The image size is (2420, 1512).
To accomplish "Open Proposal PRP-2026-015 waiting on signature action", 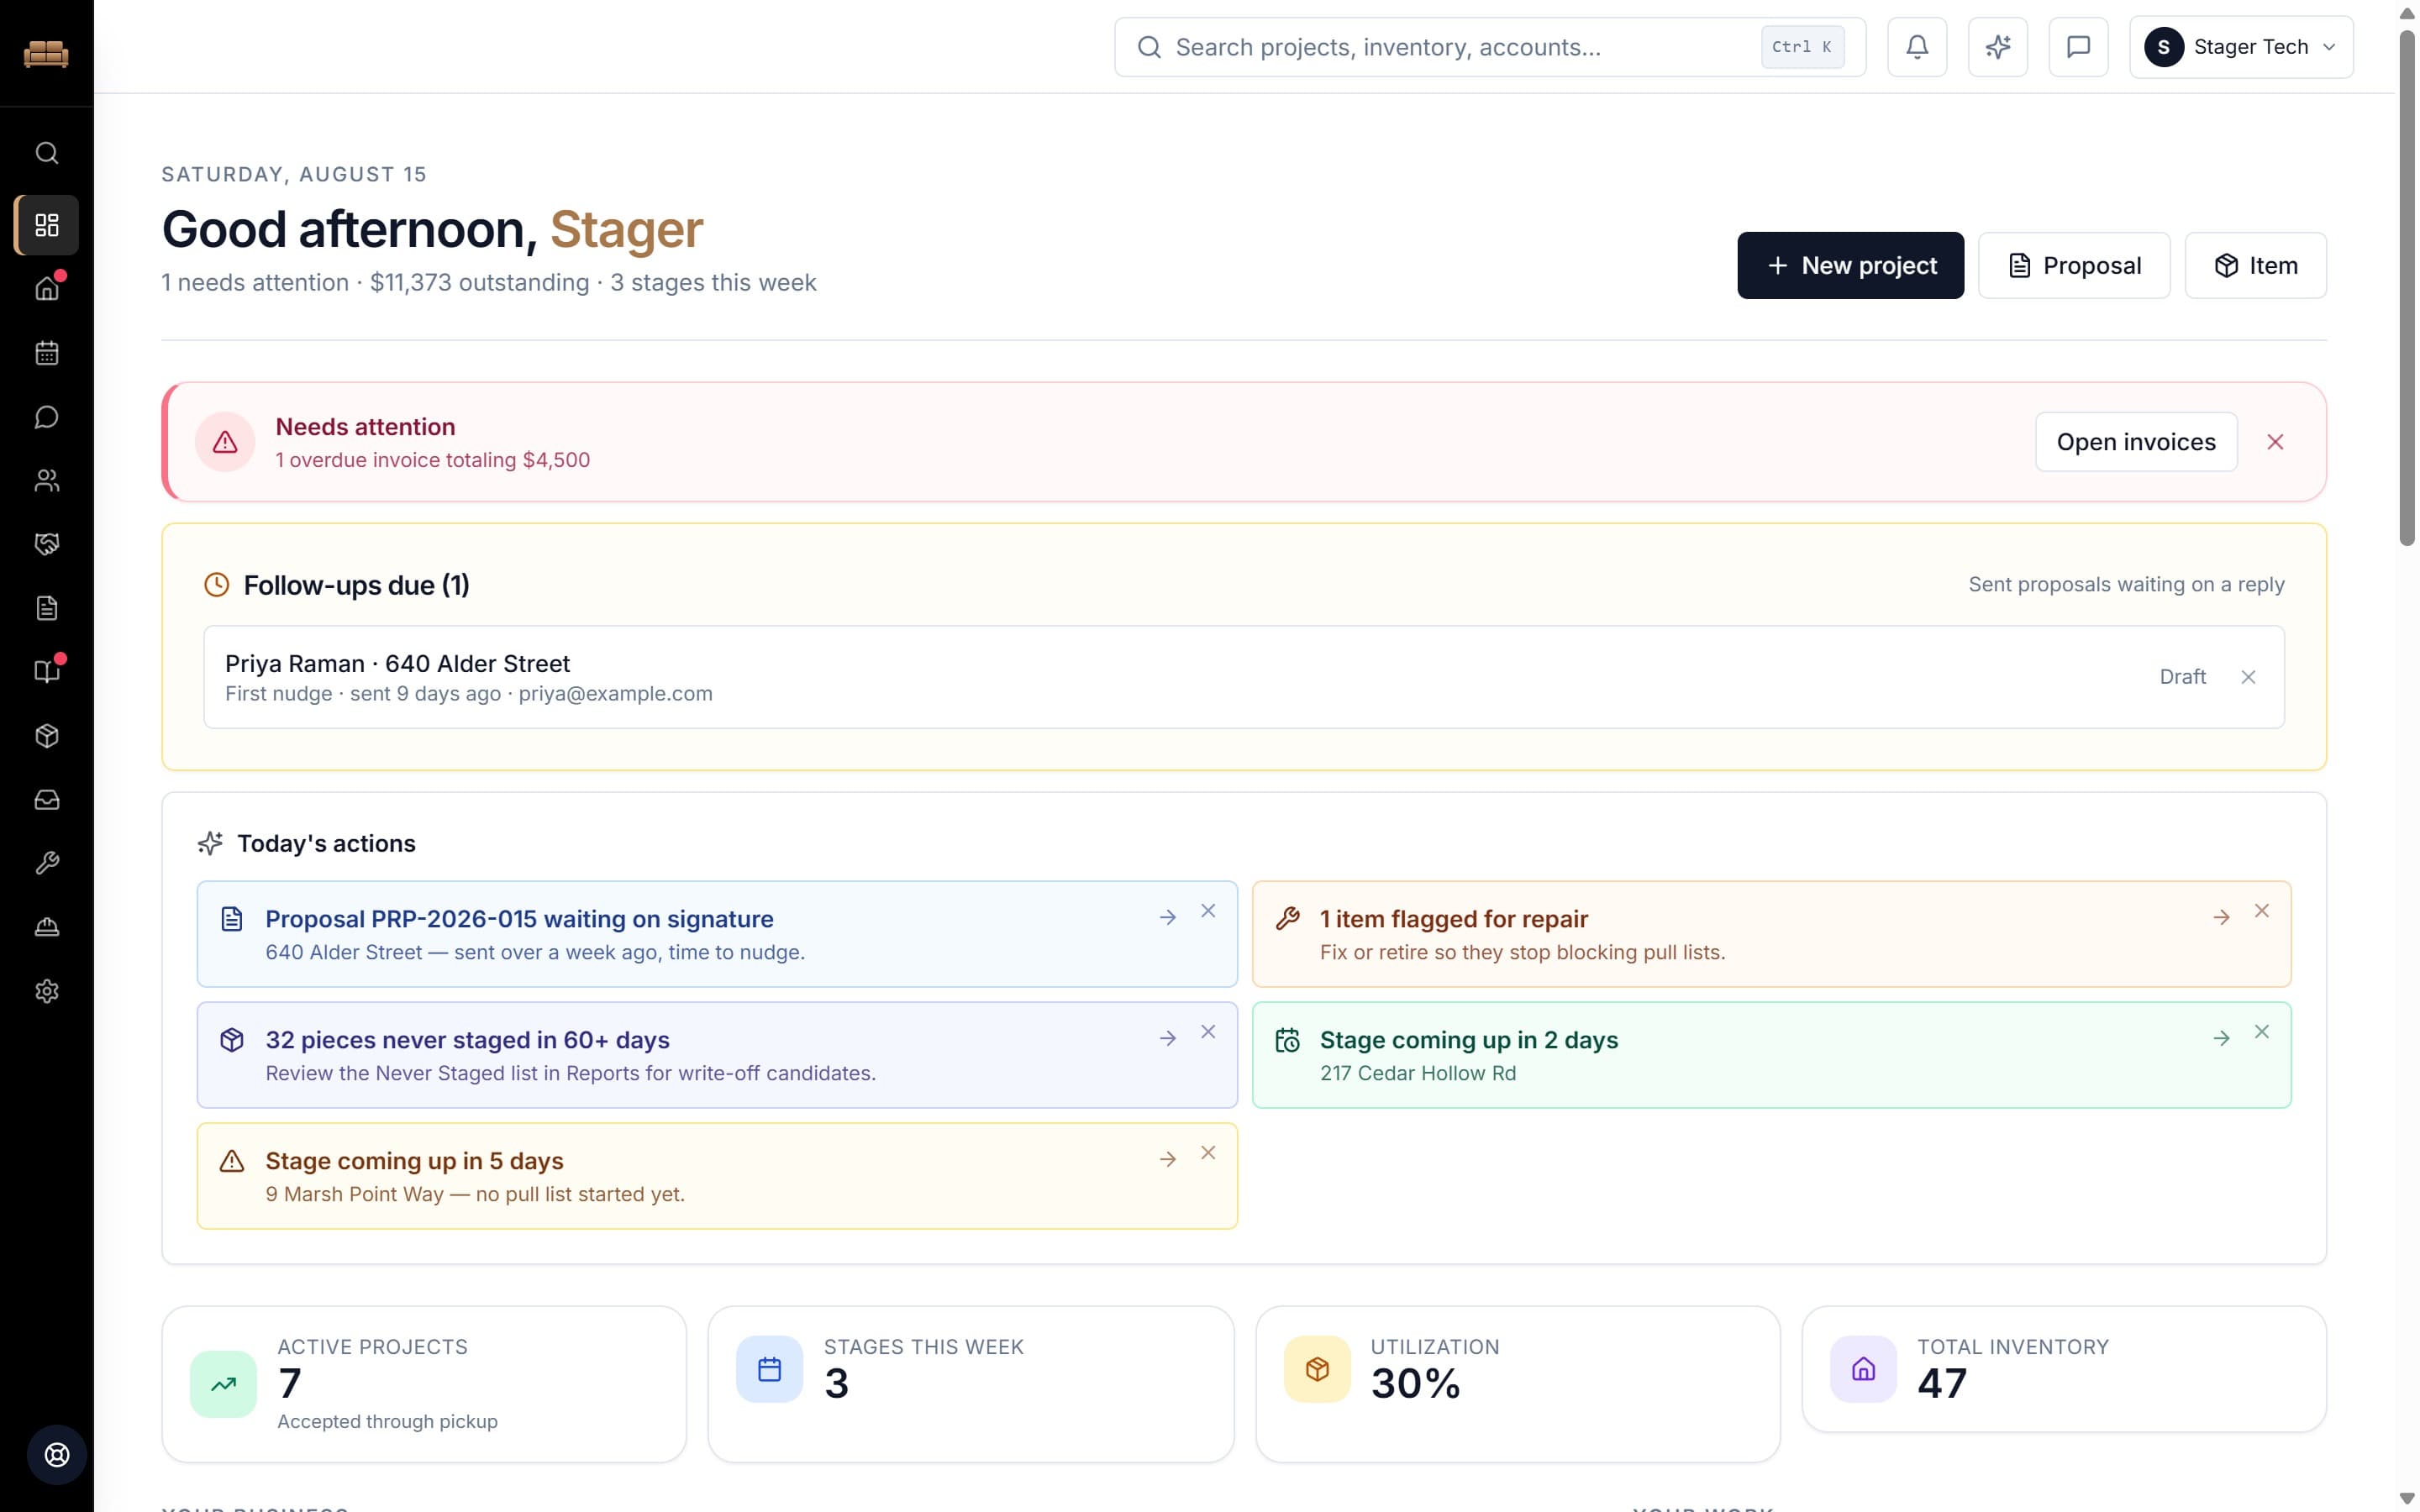I will pos(717,934).
